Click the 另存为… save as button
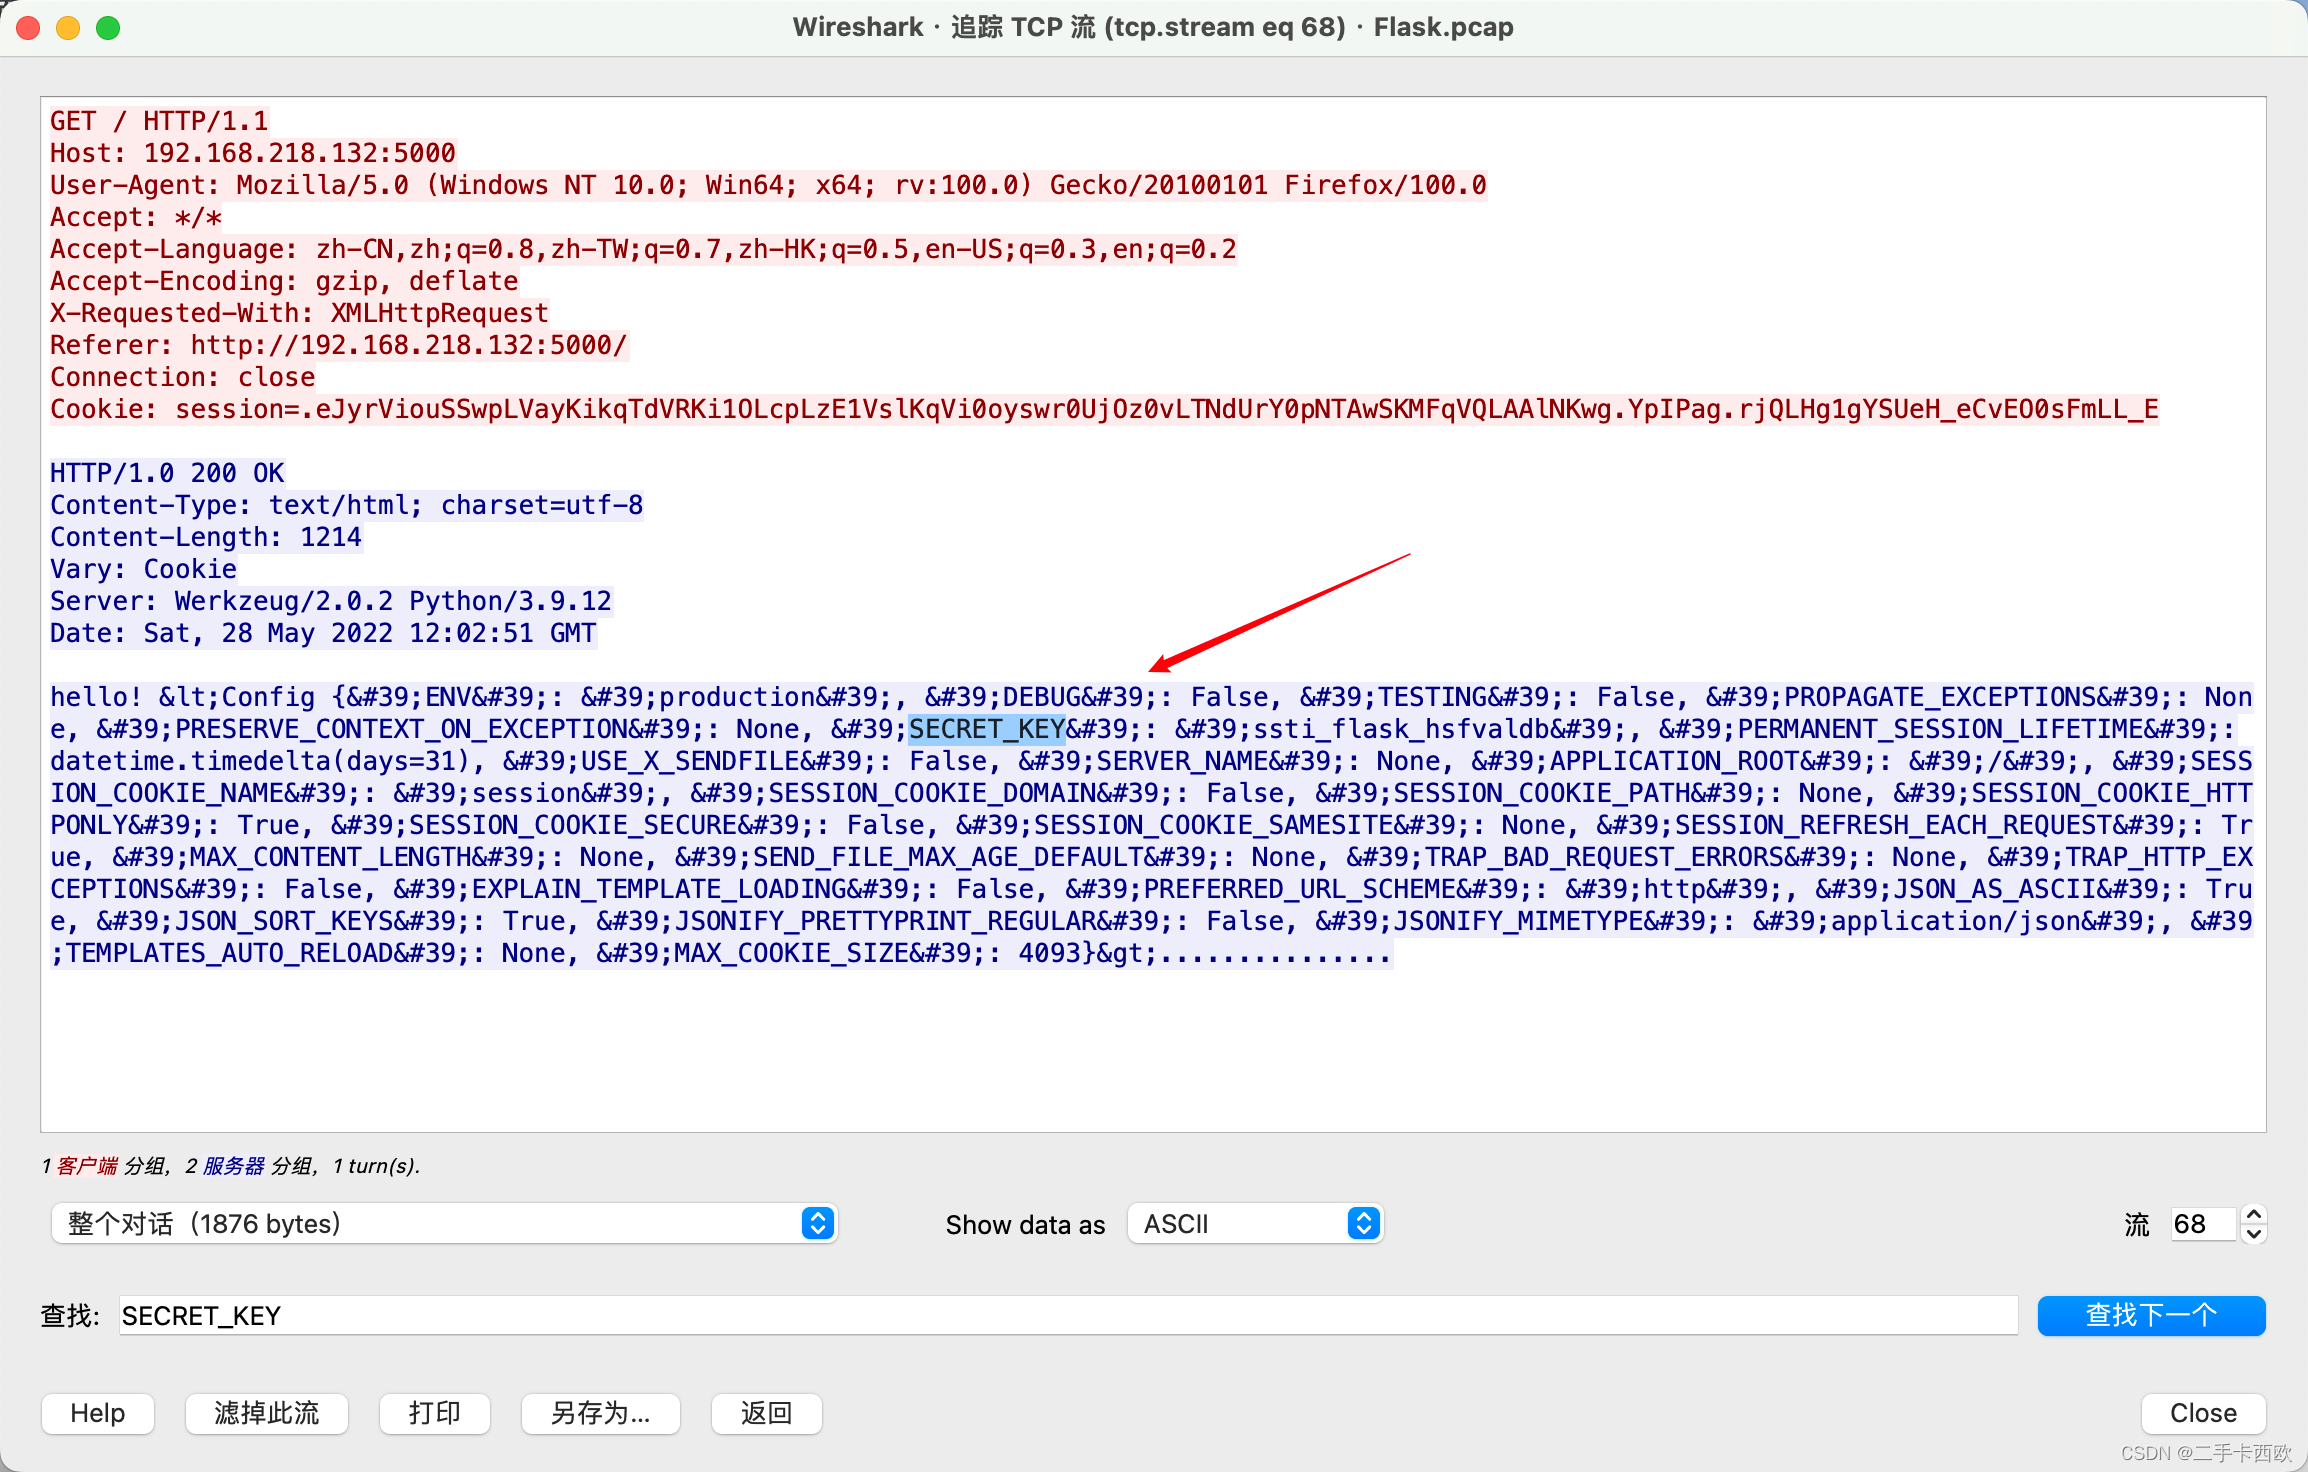The width and height of the screenshot is (2308, 1472). pos(600,1413)
